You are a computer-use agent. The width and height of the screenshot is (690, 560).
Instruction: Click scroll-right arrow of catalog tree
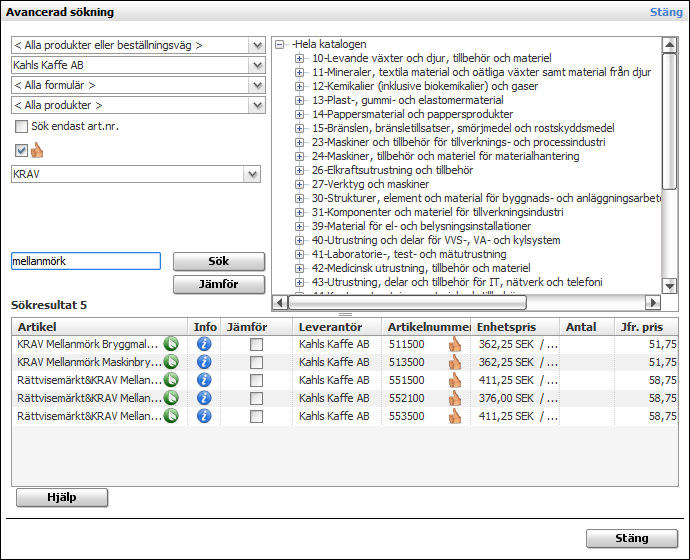click(x=653, y=303)
